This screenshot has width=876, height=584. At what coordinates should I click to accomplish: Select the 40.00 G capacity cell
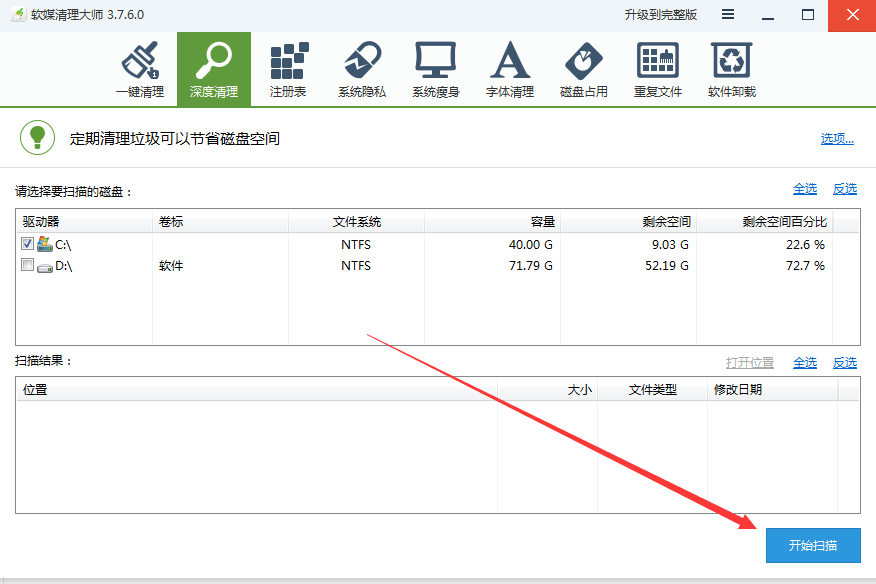point(530,245)
